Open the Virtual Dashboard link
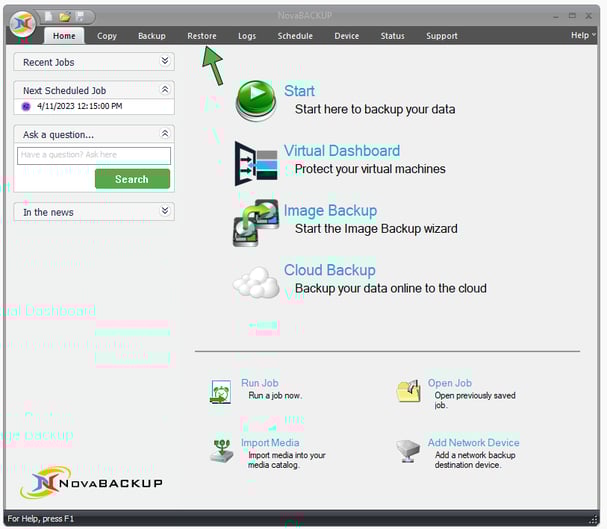The width and height of the screenshot is (607, 529). (x=342, y=151)
